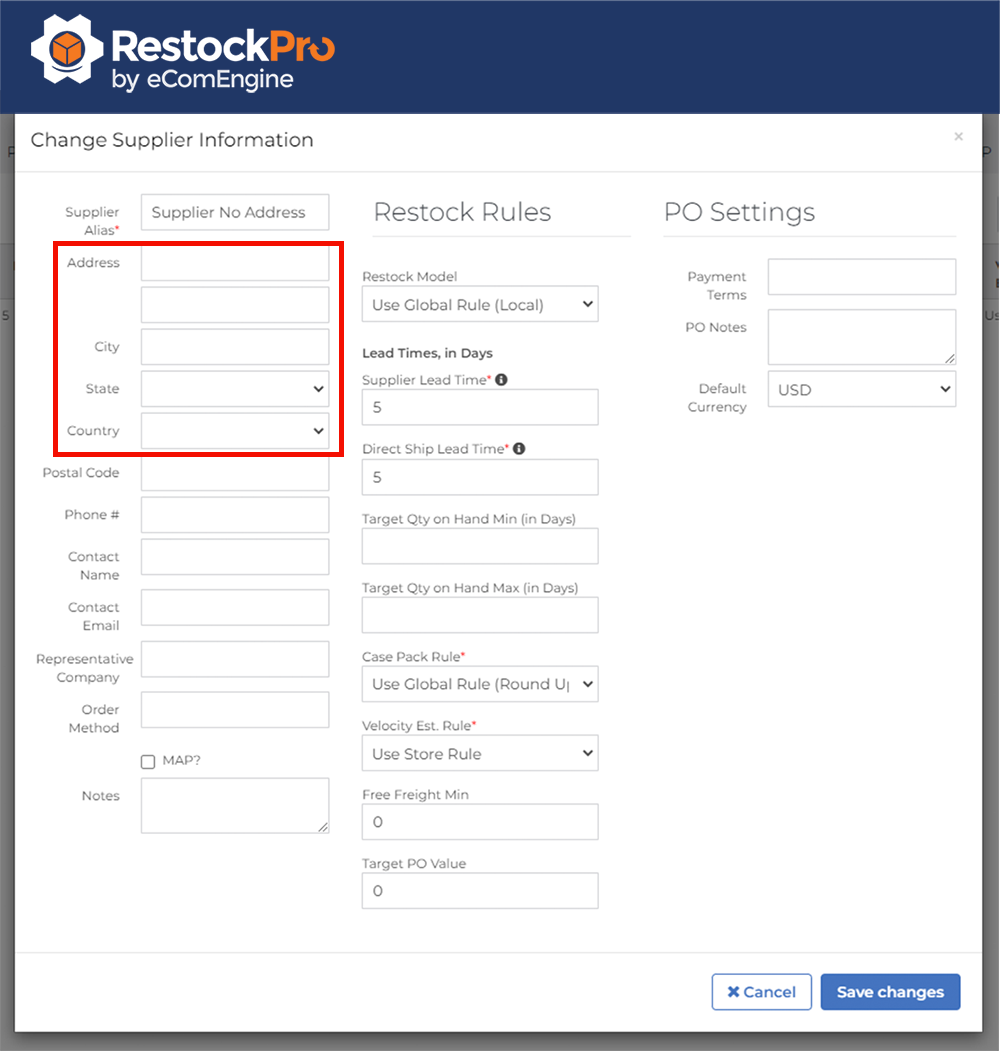Close the Change Supplier Information dialog

click(958, 137)
